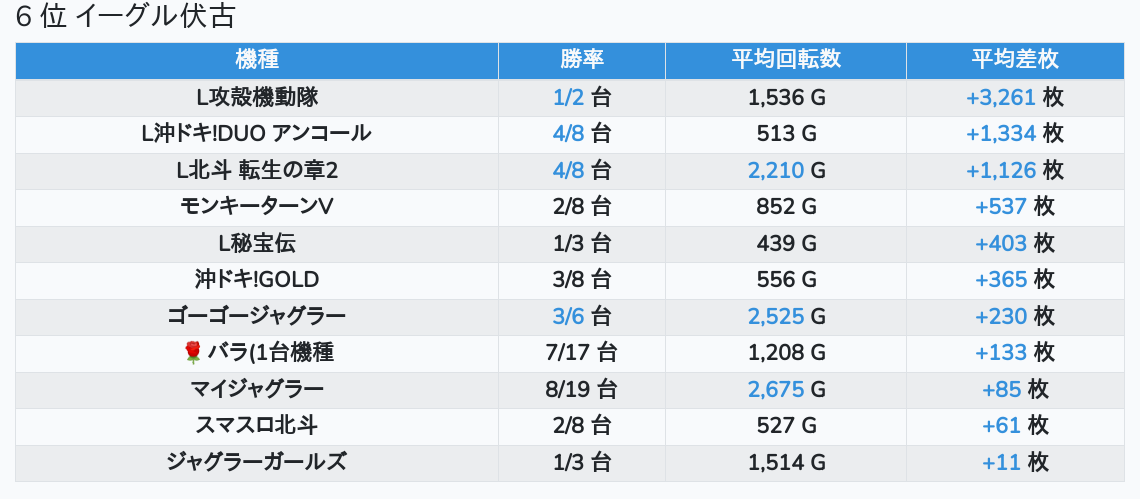Select the ゴーゴージャグラー machine name

click(x=257, y=316)
